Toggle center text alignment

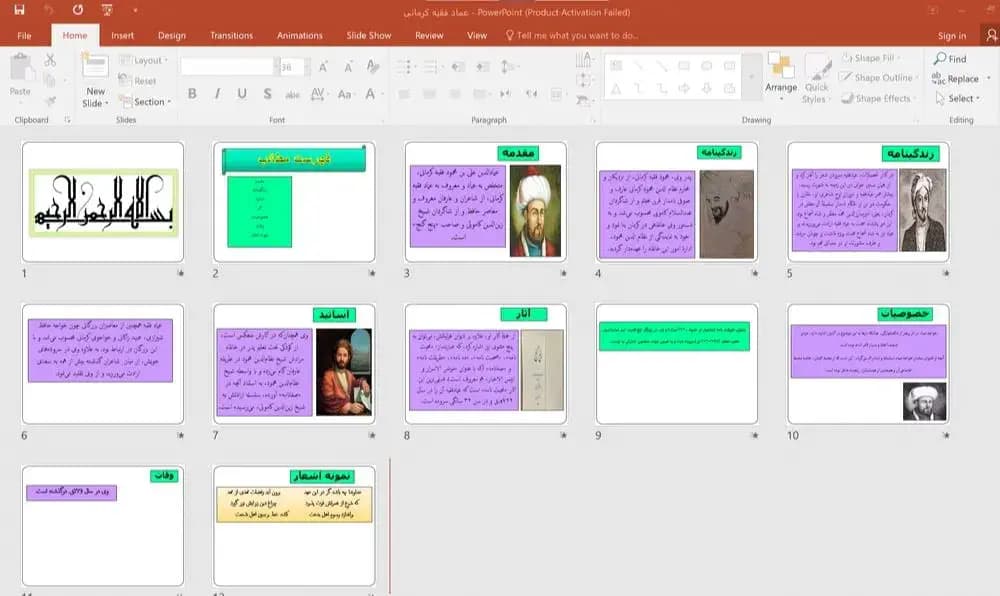click(429, 94)
